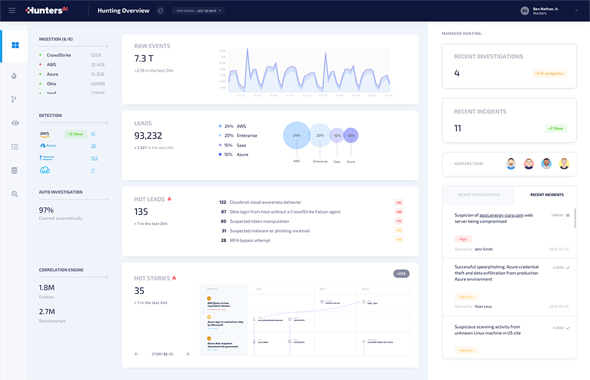Viewport: 590px width, 380px height.
Task: Open the time range dropdown
Action: tap(199, 11)
